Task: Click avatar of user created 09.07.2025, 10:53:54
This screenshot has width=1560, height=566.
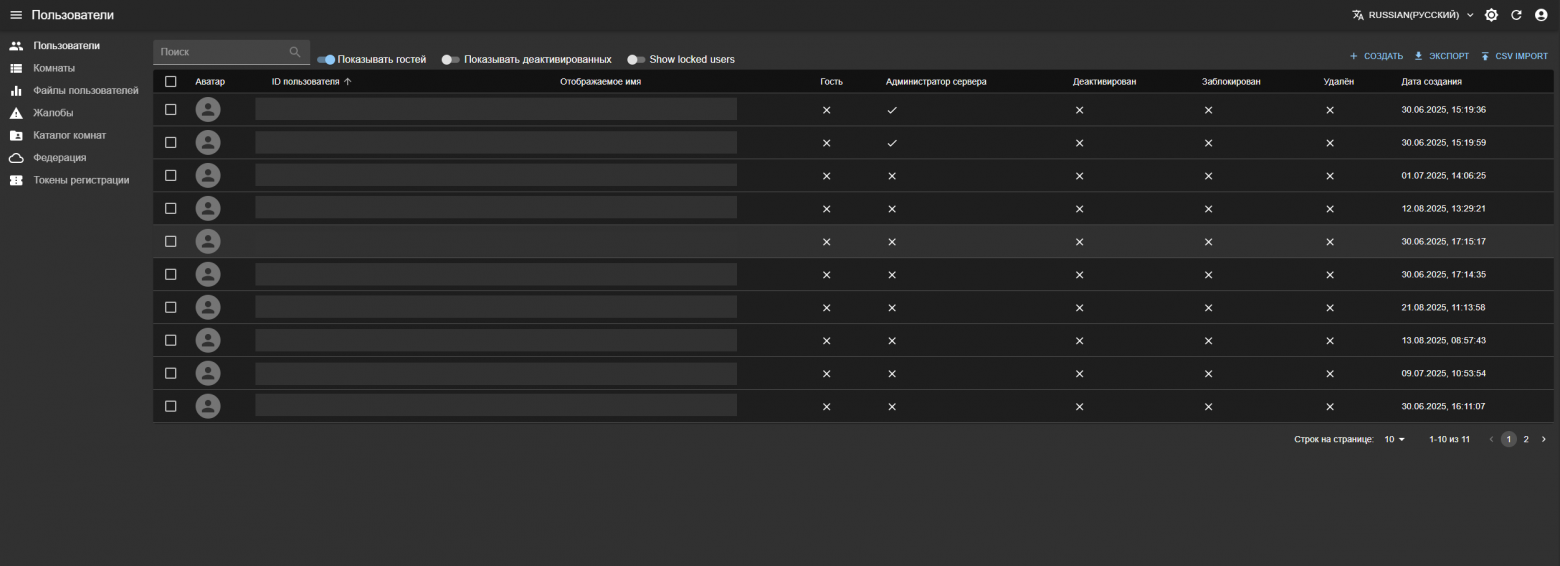Action: (x=207, y=373)
